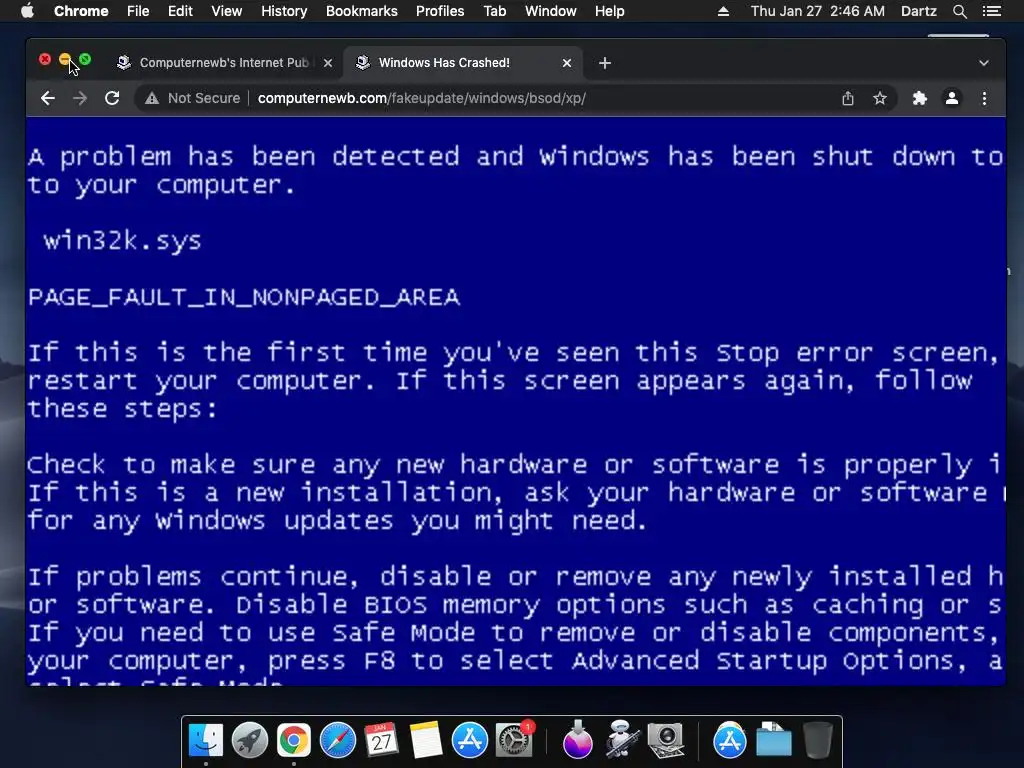Open the Trash from the Dock

click(818, 741)
